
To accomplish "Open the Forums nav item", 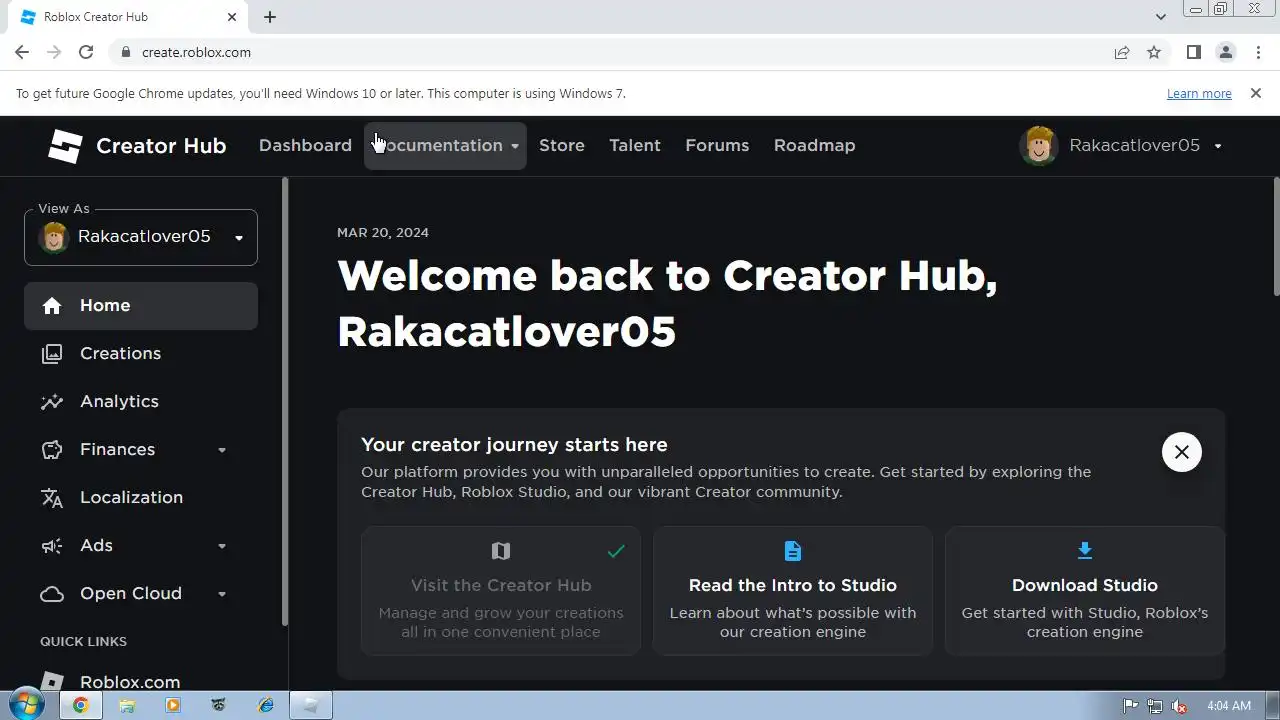I will (717, 146).
